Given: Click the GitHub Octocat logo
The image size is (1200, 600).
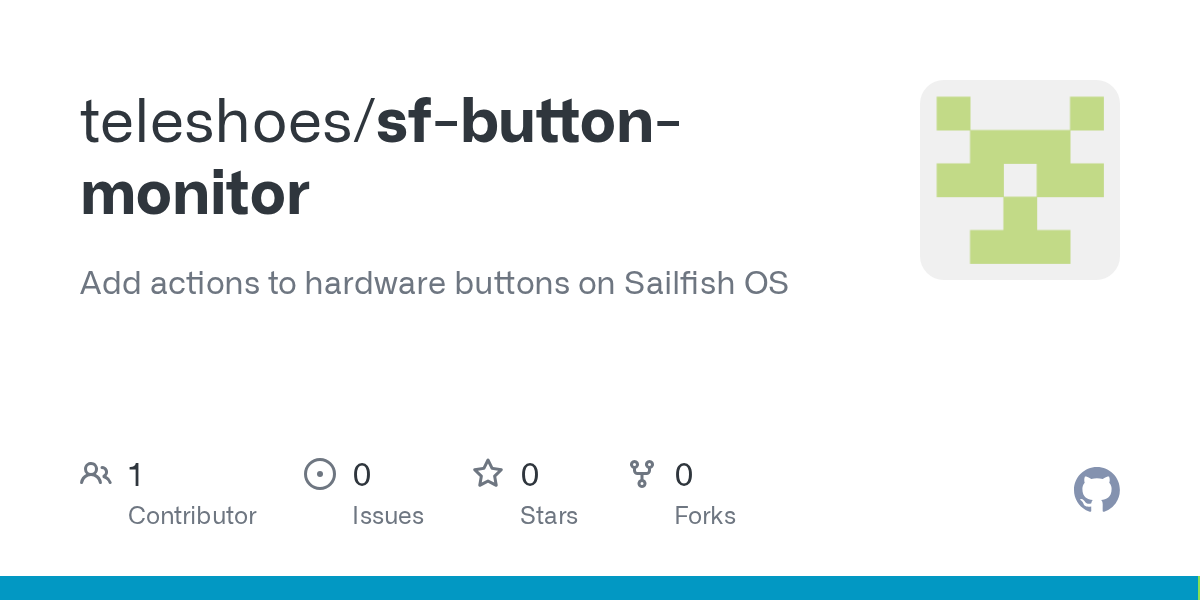Looking at the screenshot, I should [1096, 490].
